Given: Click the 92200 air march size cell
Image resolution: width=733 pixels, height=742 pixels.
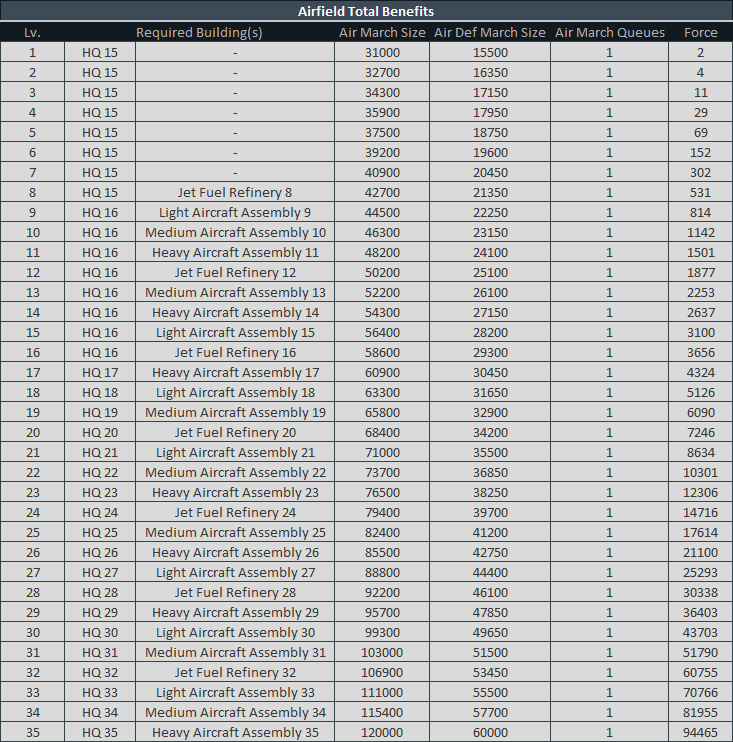Looking at the screenshot, I should 382,592.
